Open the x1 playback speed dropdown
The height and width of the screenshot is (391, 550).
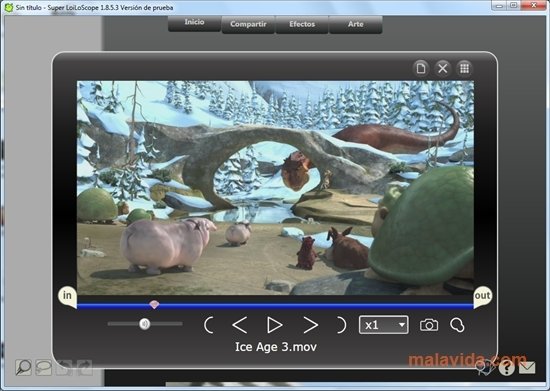(x=383, y=325)
